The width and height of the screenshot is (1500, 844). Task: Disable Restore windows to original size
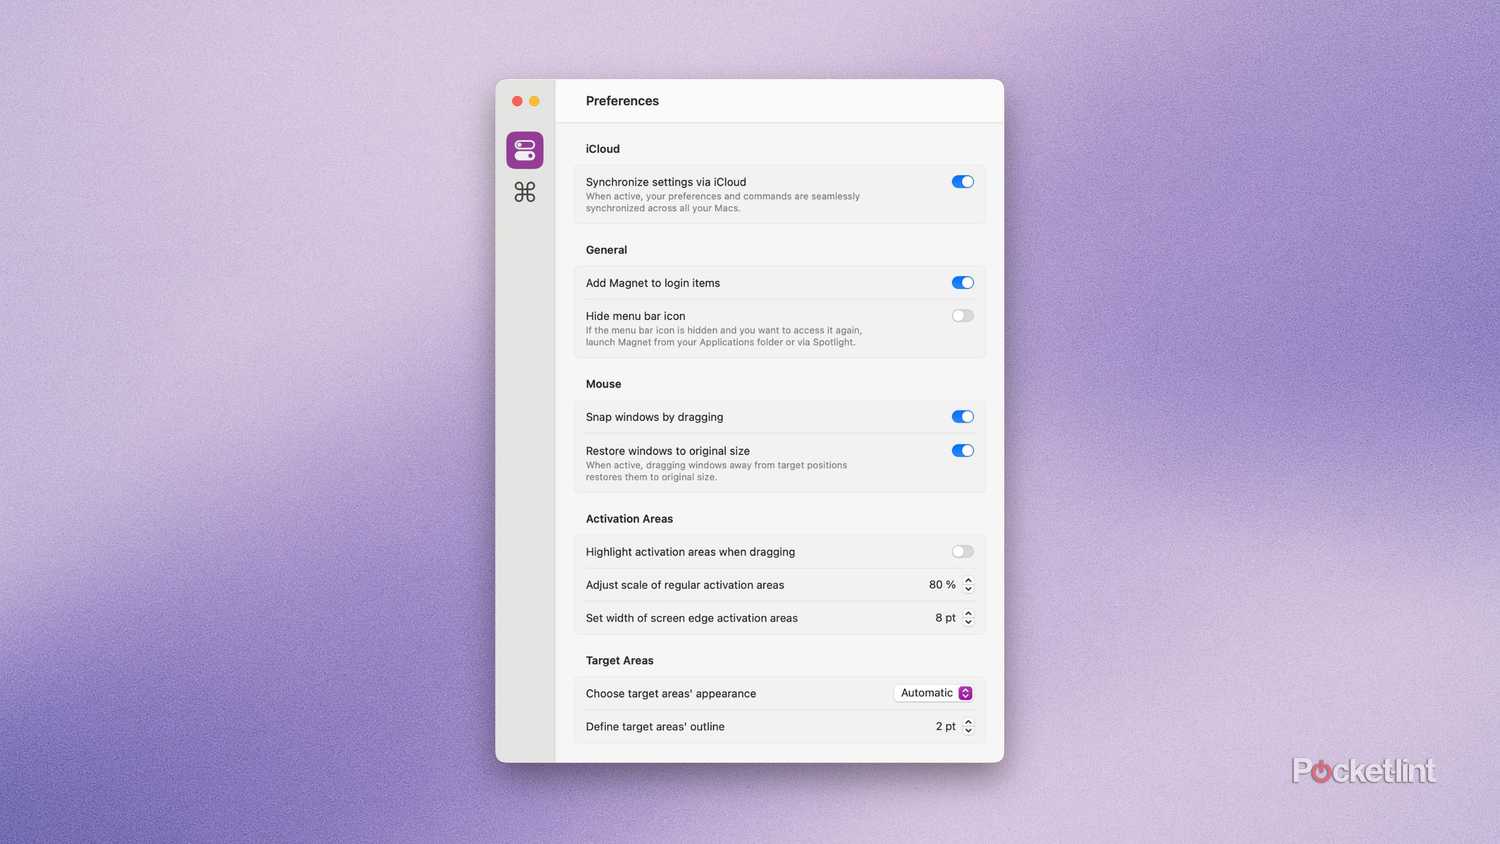961,450
